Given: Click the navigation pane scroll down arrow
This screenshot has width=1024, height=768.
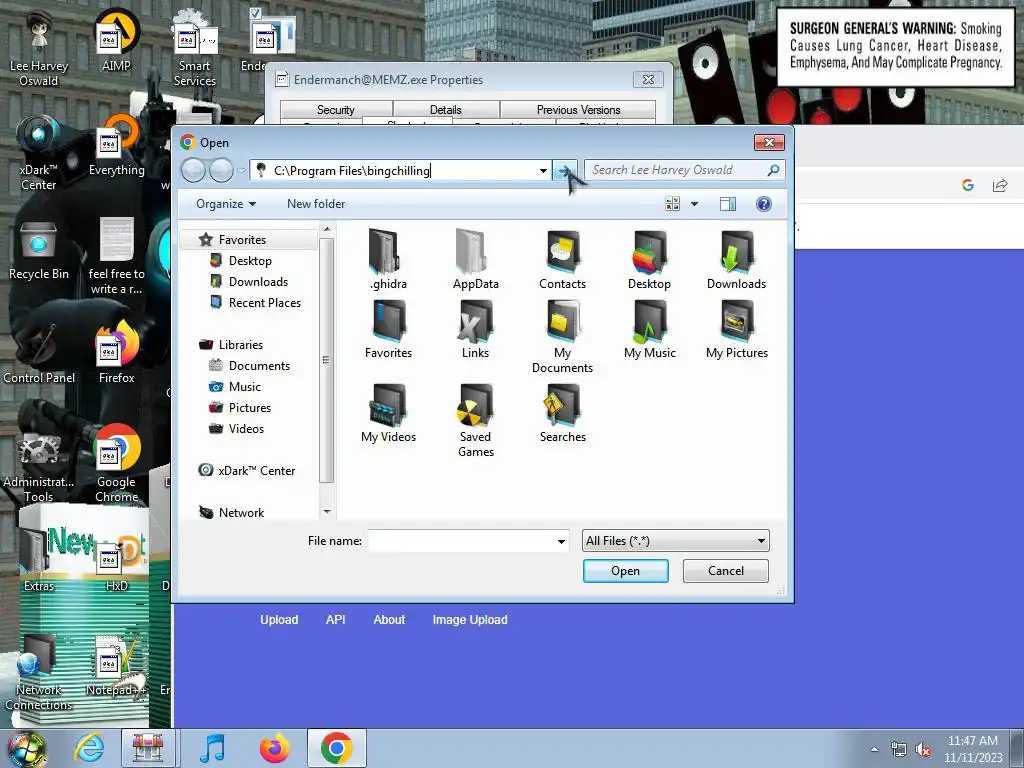Looking at the screenshot, I should point(327,511).
